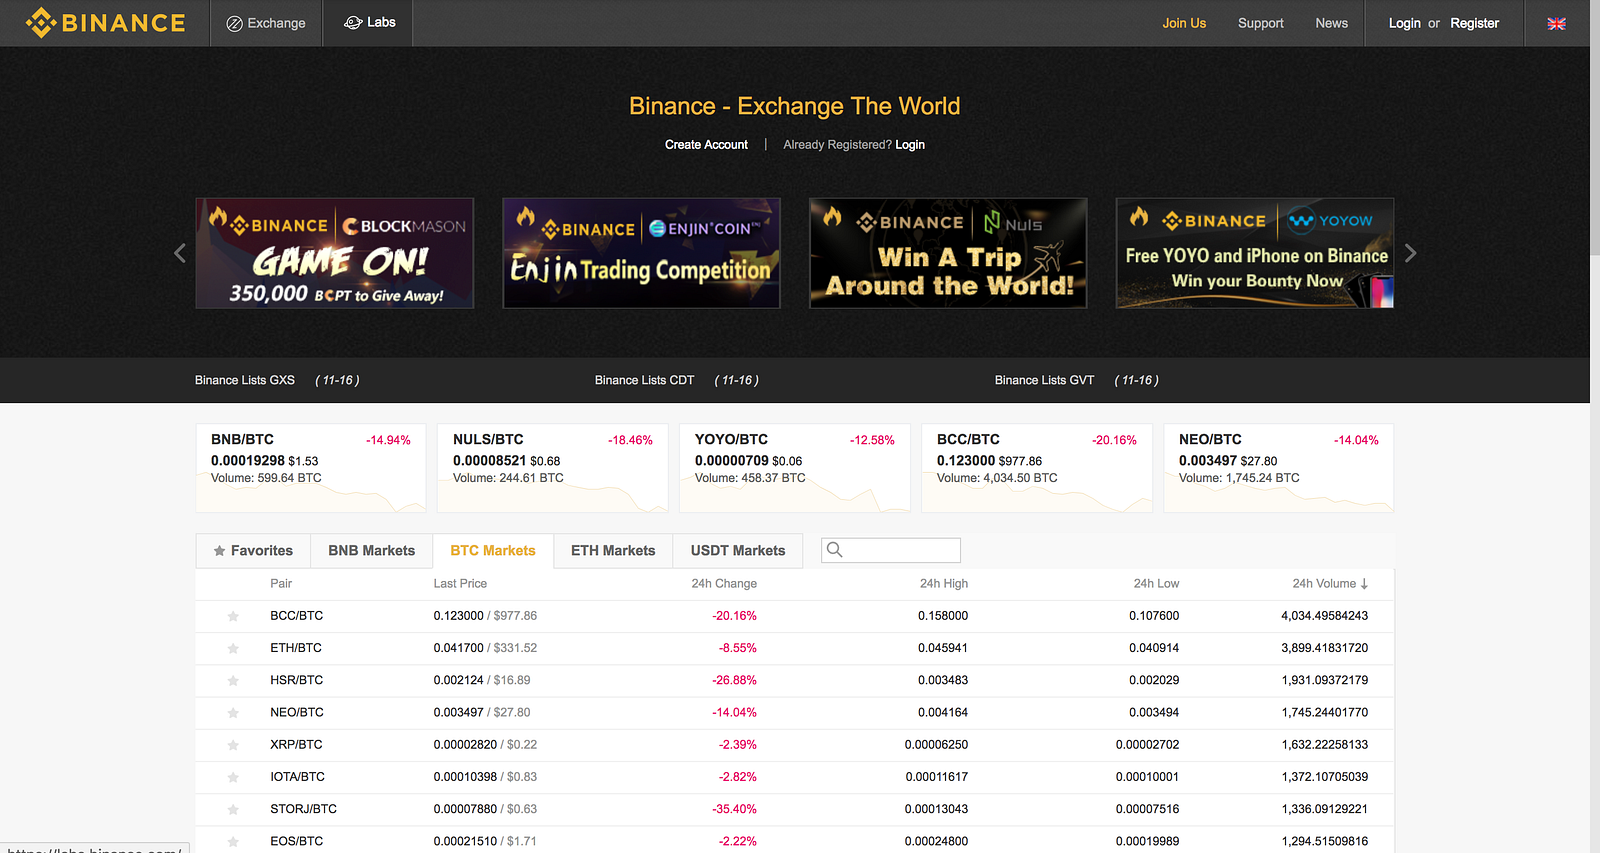Open the Blockmason Game On banner
1600x853 pixels.
[335, 253]
